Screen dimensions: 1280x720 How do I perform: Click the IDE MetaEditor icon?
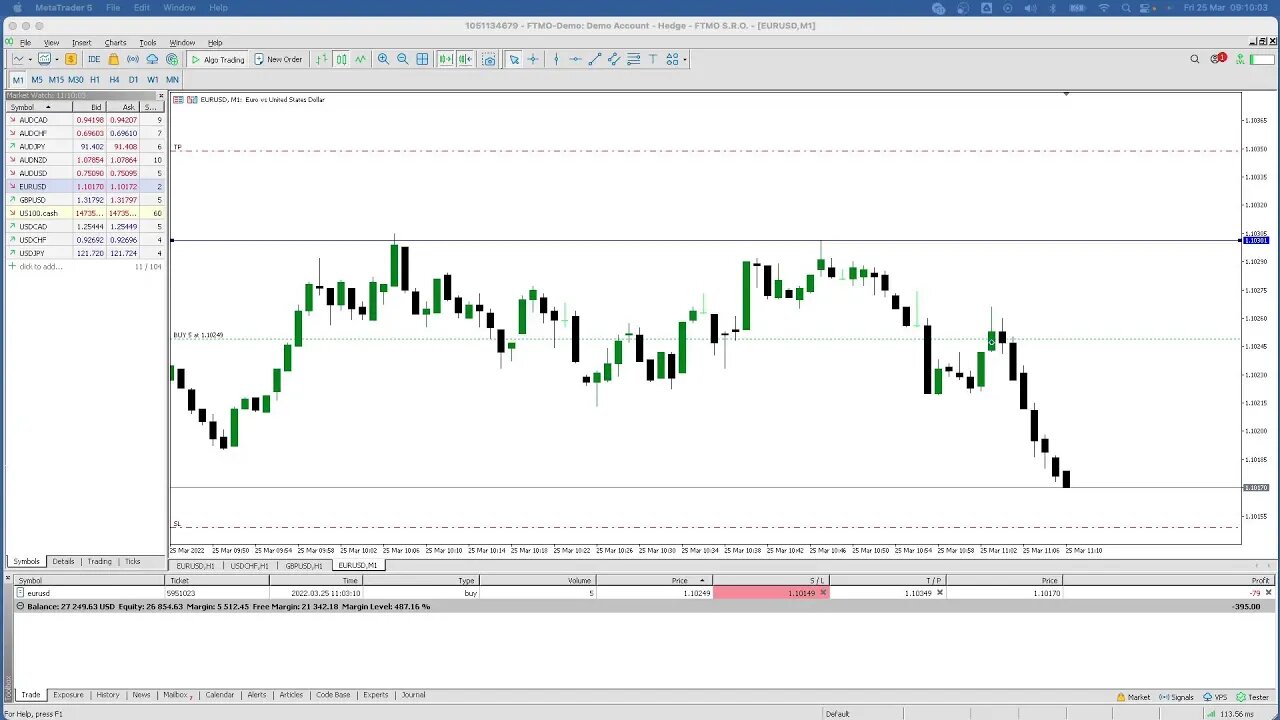pyautogui.click(x=94, y=59)
